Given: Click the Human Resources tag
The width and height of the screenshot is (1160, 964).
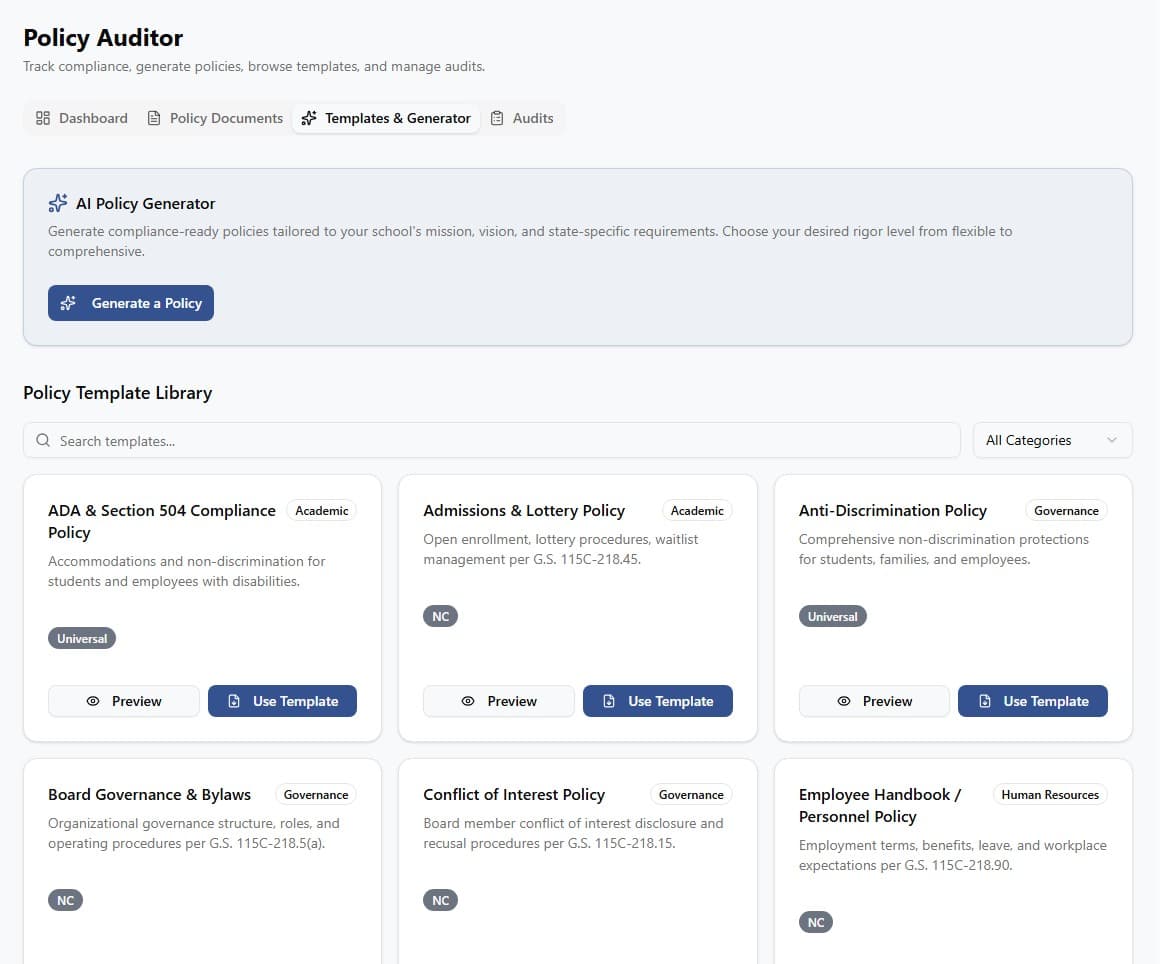Looking at the screenshot, I should coord(1050,795).
